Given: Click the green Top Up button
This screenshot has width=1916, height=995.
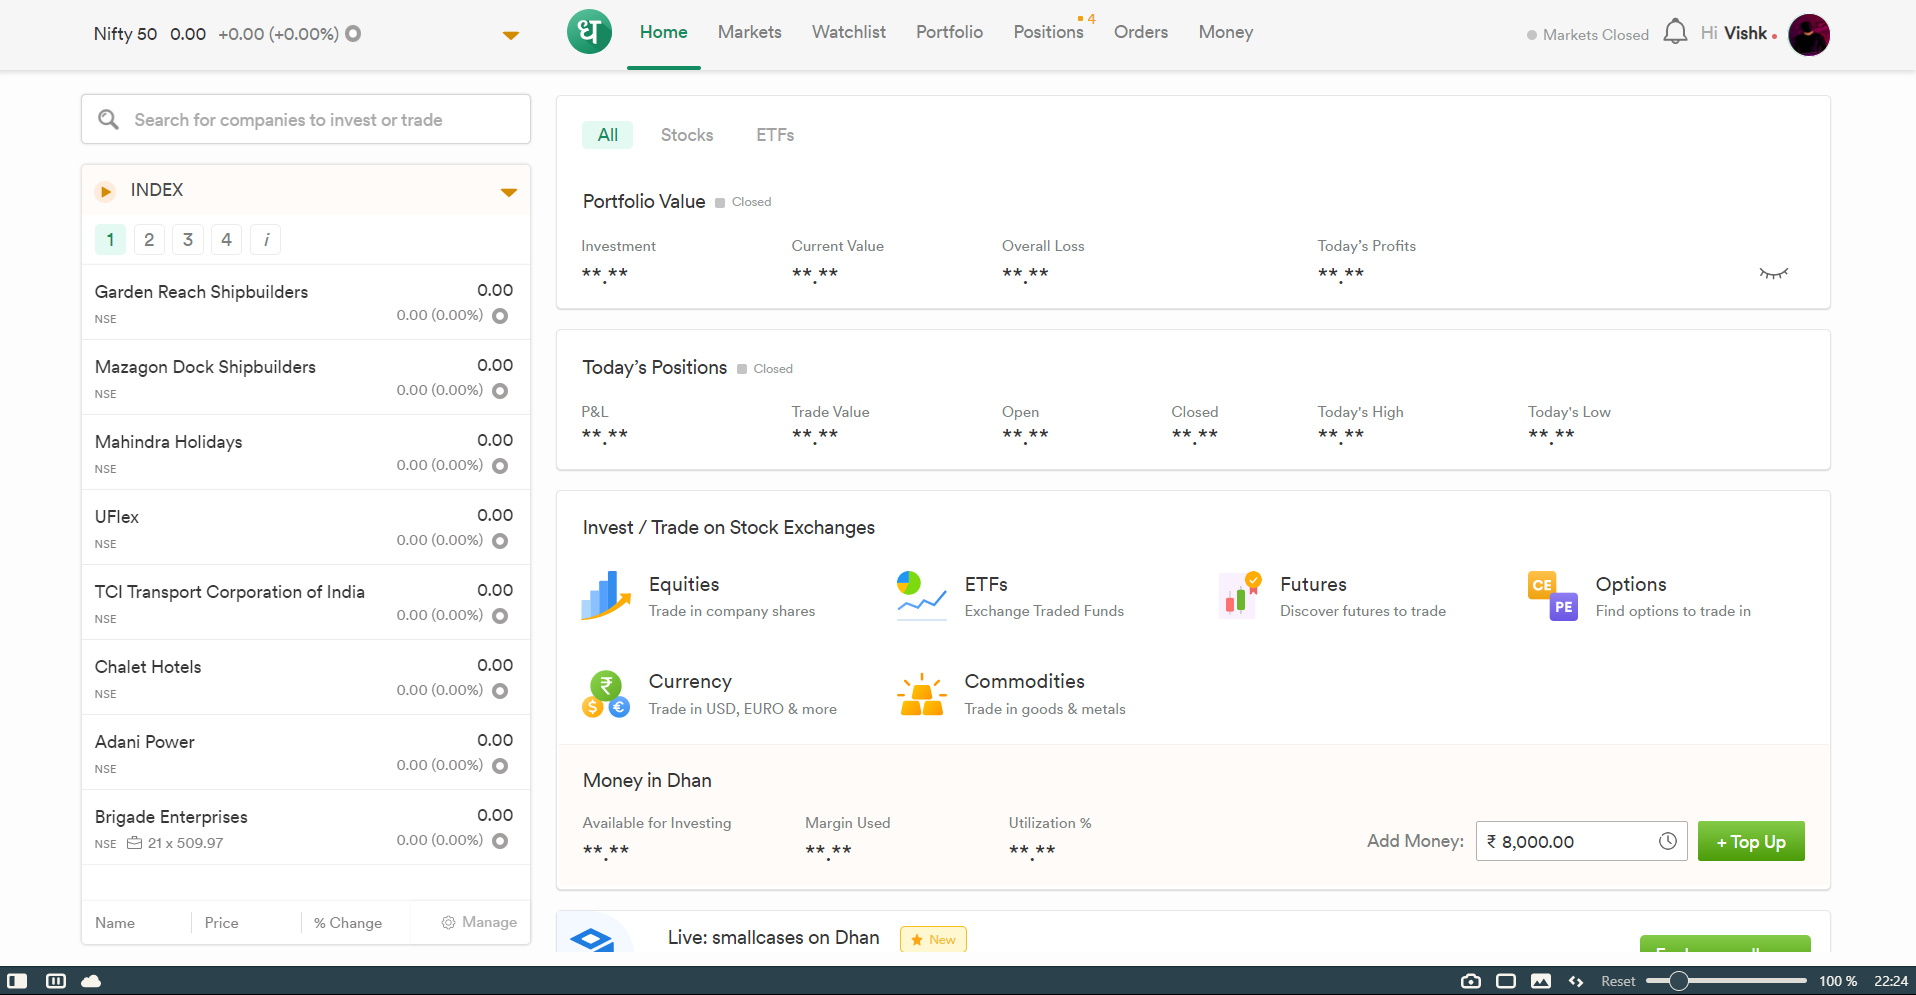Looking at the screenshot, I should [x=1751, y=841].
